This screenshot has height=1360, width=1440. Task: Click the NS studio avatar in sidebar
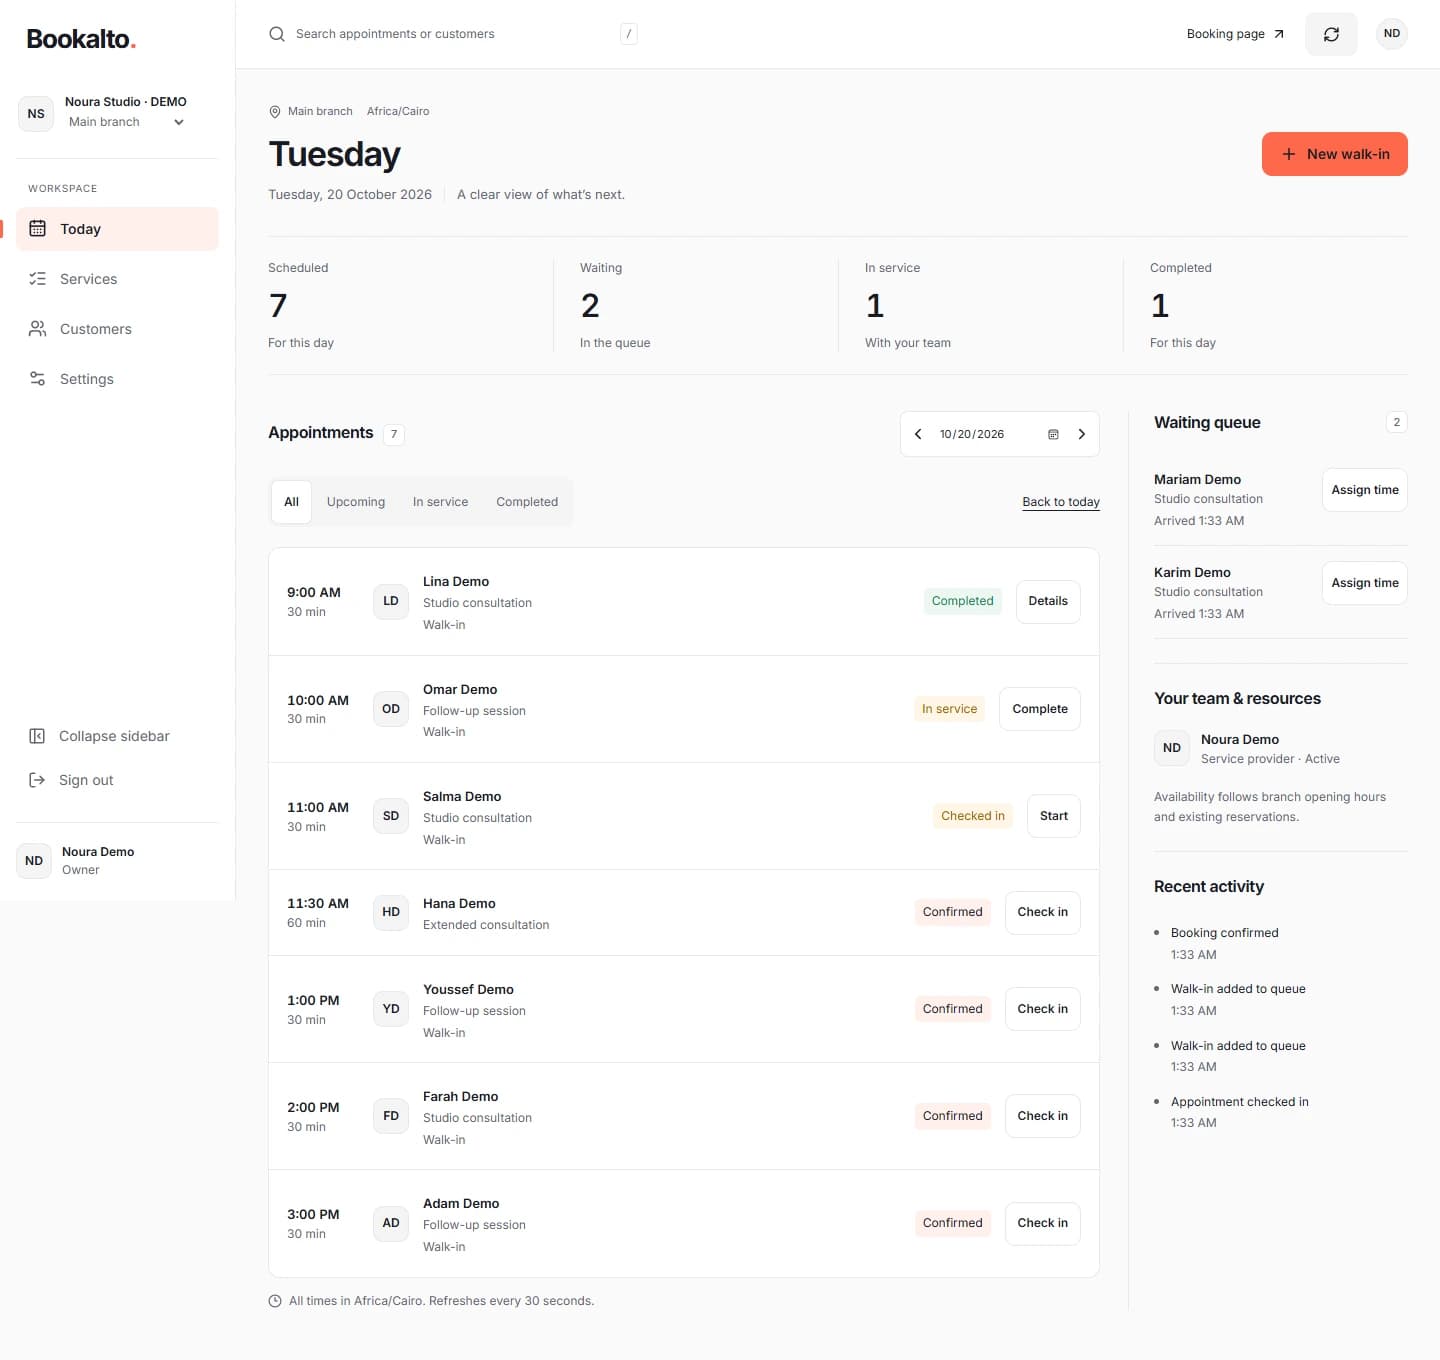click(36, 114)
